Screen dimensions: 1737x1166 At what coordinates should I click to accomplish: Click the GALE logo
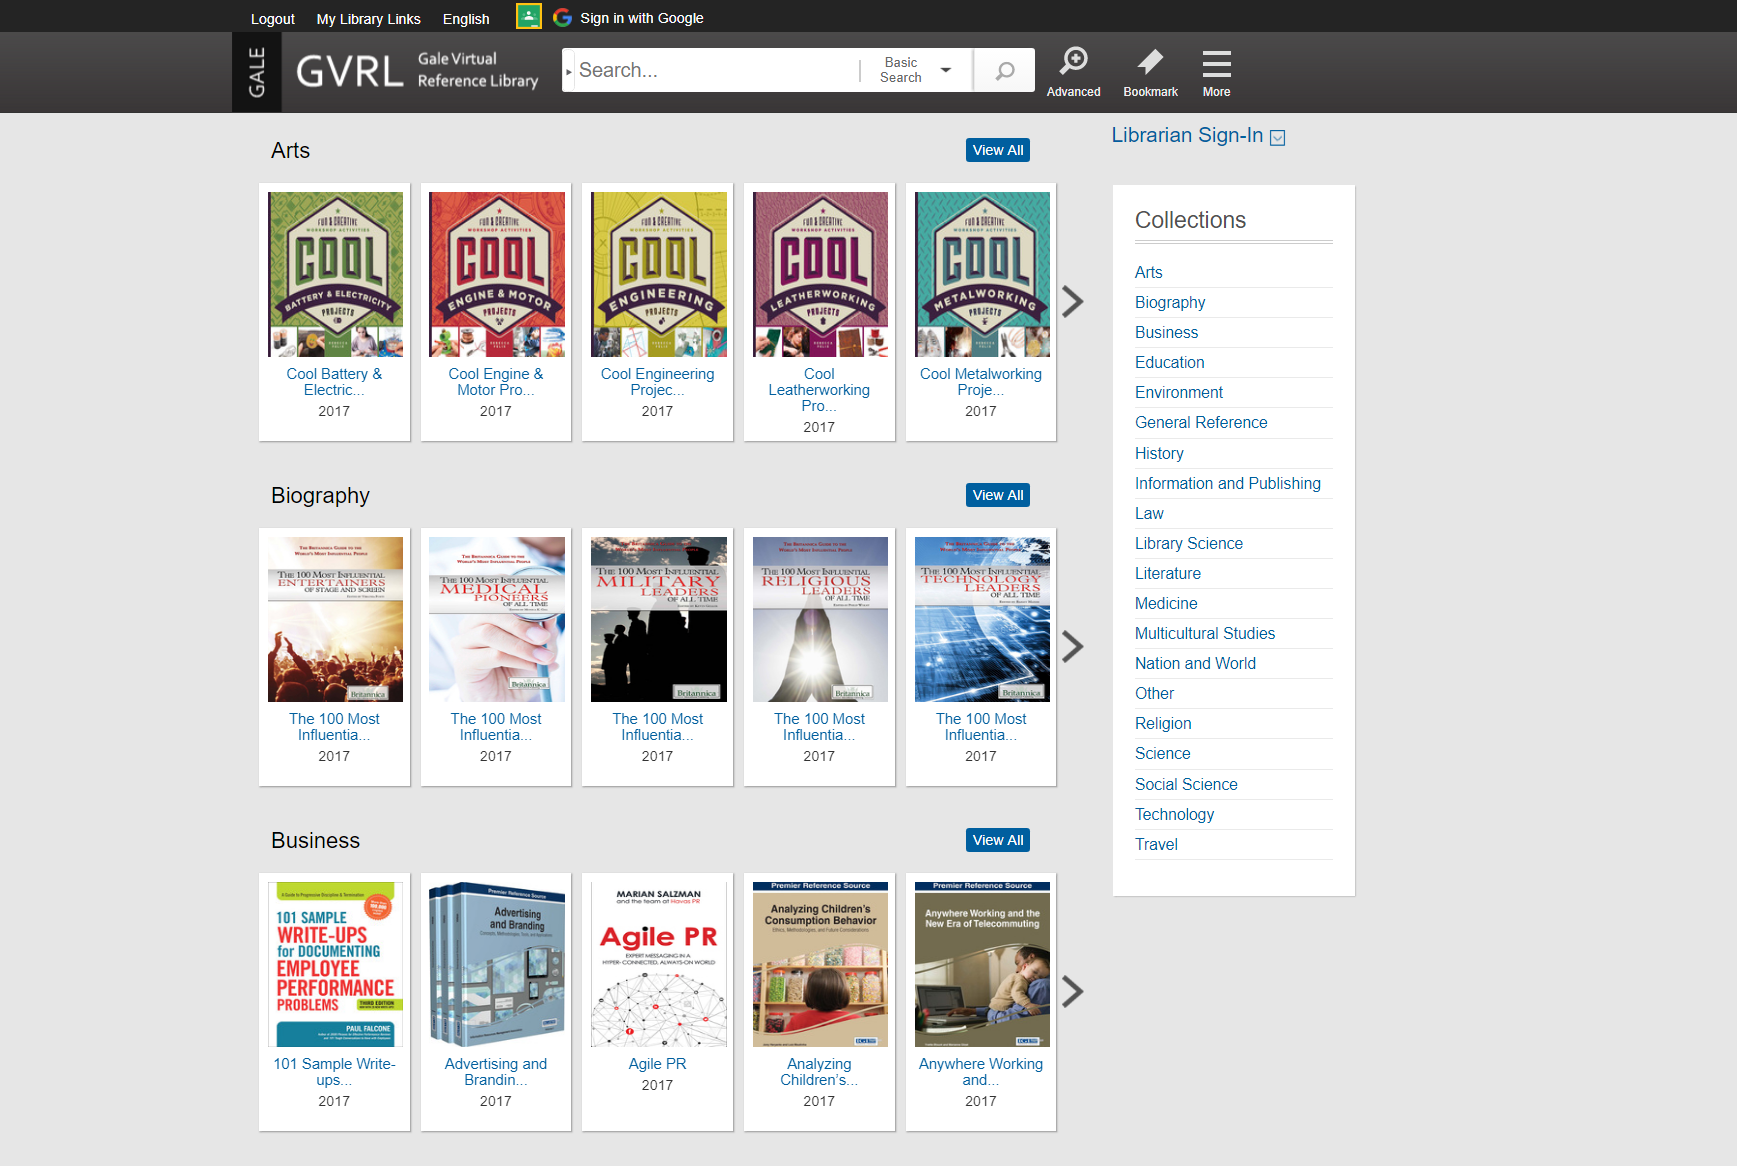(x=257, y=72)
